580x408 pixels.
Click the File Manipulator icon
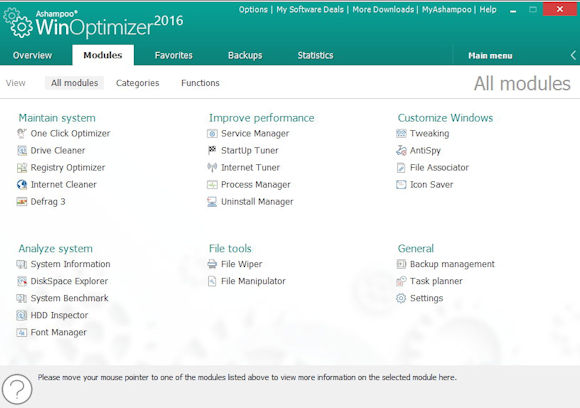coord(212,281)
